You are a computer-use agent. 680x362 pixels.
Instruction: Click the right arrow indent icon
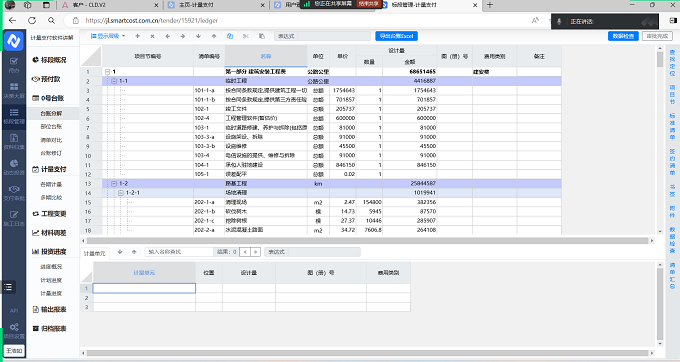(183, 36)
